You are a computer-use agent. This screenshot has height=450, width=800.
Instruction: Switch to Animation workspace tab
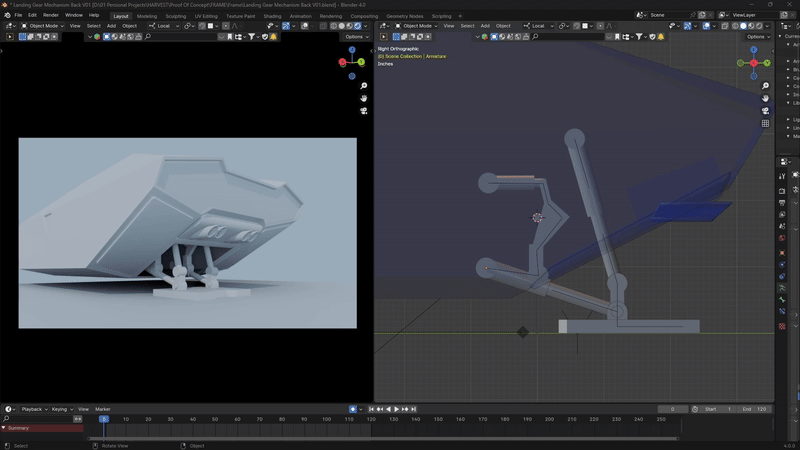click(x=300, y=16)
